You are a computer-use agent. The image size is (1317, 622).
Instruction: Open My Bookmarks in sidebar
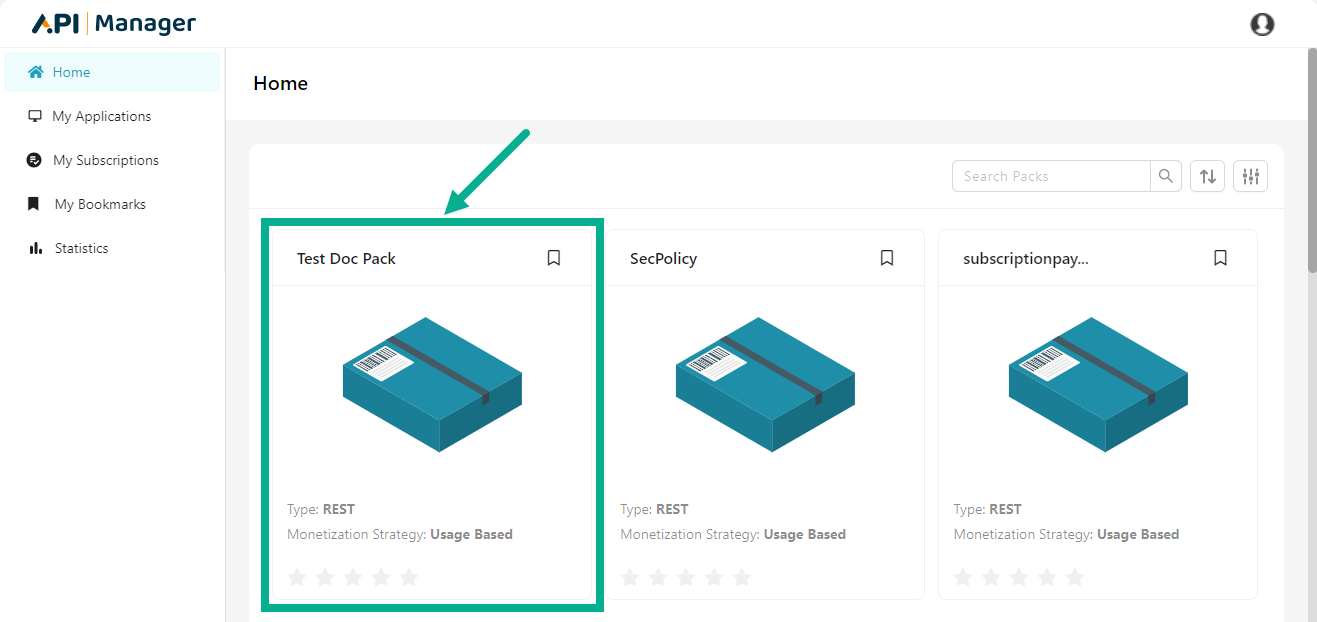pos(100,204)
